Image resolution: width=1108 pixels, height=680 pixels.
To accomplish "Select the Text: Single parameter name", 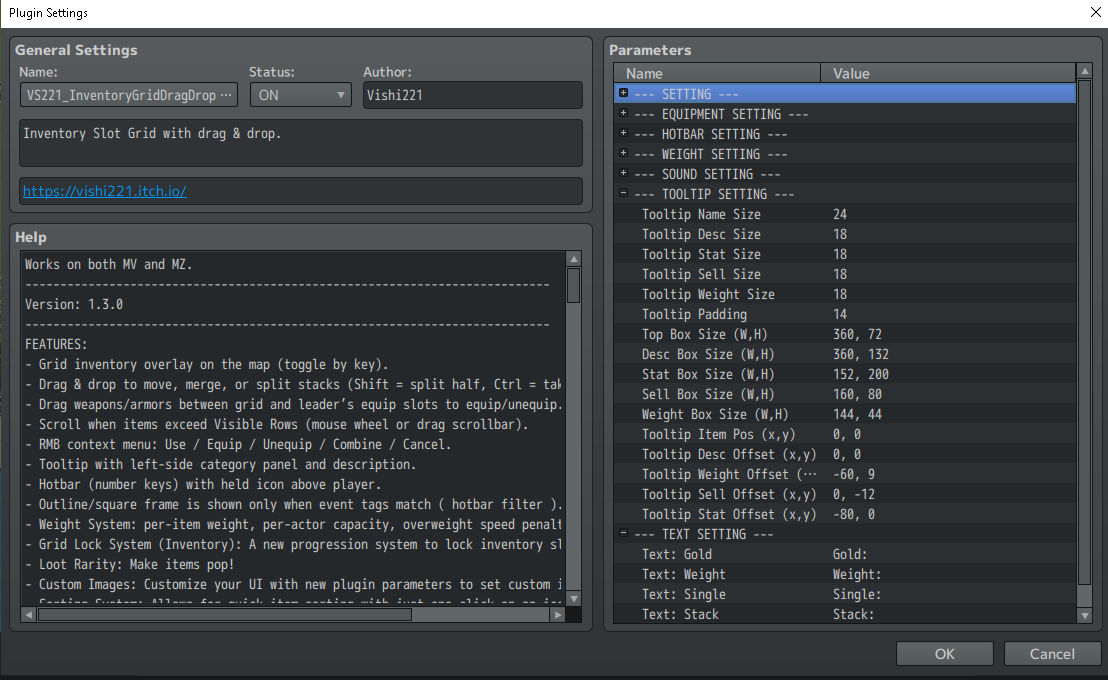I will pos(683,594).
